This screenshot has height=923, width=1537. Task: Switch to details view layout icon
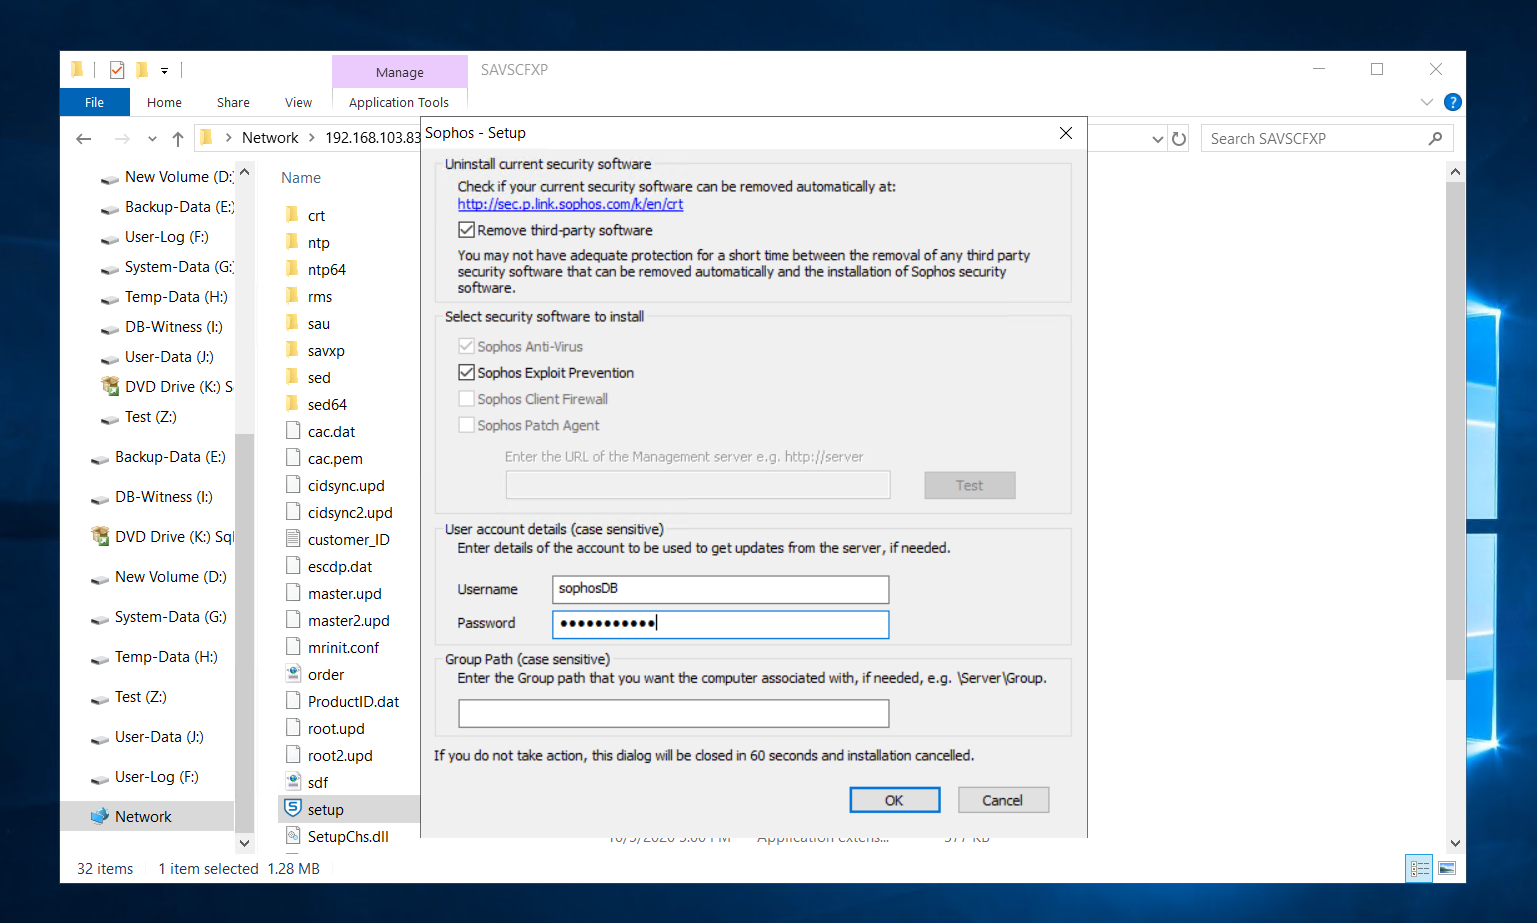pos(1419,868)
